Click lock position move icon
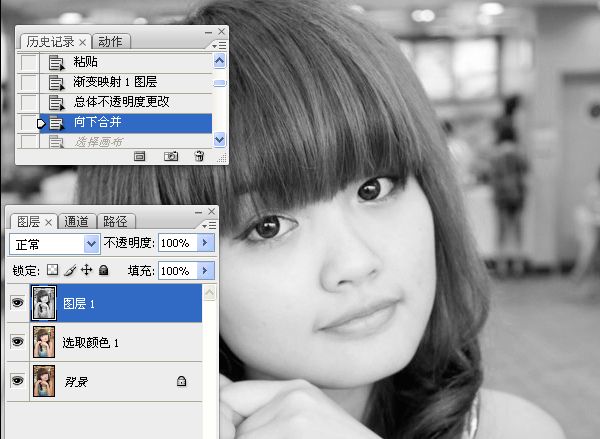Viewport: 600px width, 439px height. click(x=86, y=270)
